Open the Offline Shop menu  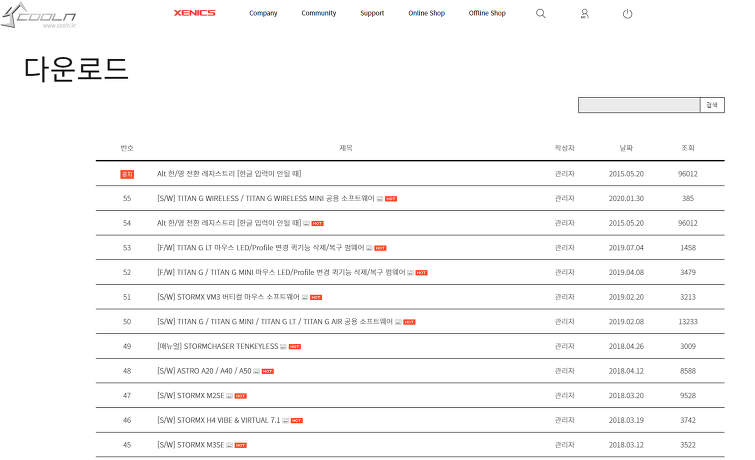tap(487, 13)
